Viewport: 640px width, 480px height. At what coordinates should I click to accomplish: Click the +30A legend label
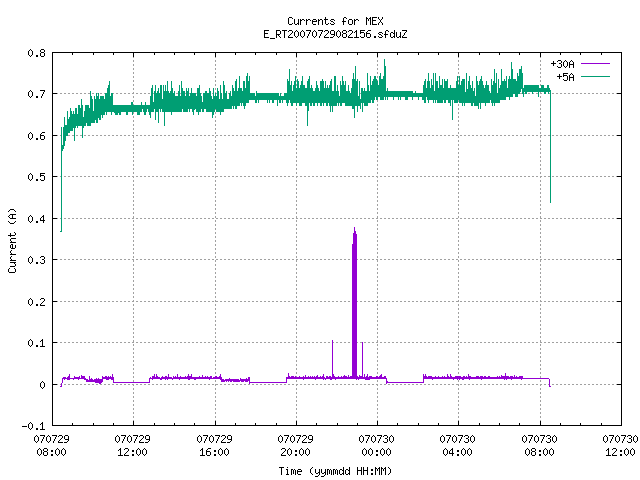(562, 64)
